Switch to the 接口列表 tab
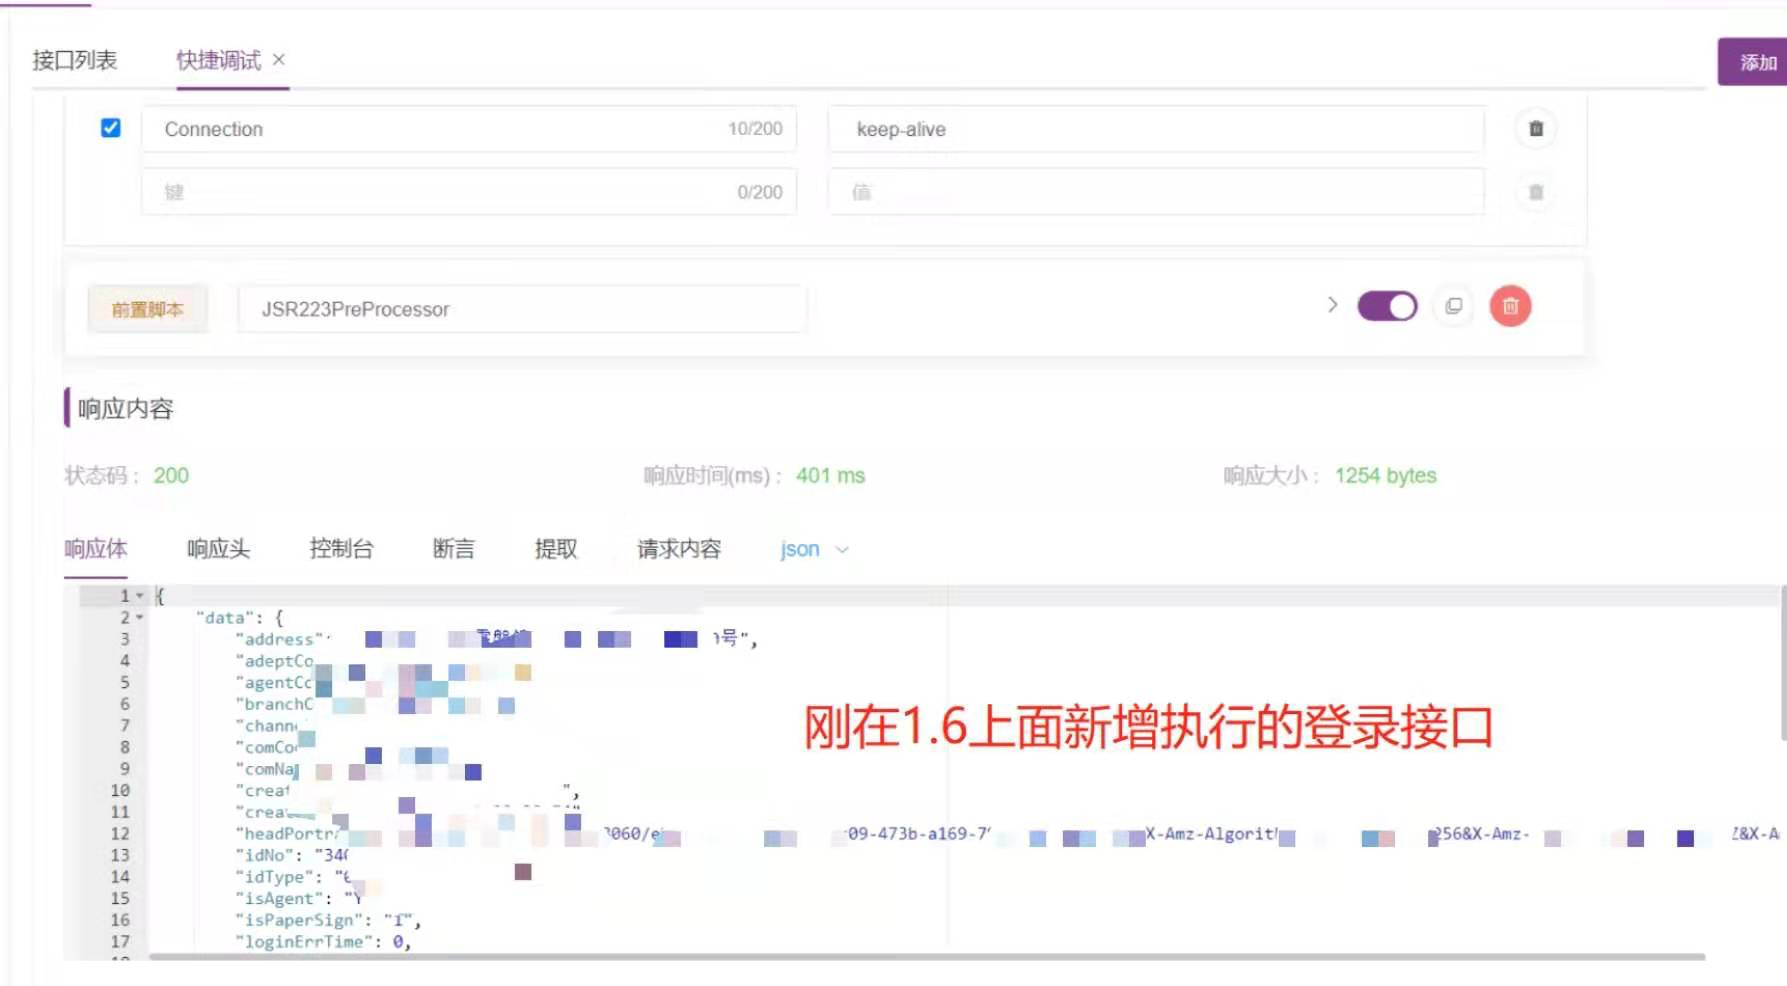 click(75, 60)
